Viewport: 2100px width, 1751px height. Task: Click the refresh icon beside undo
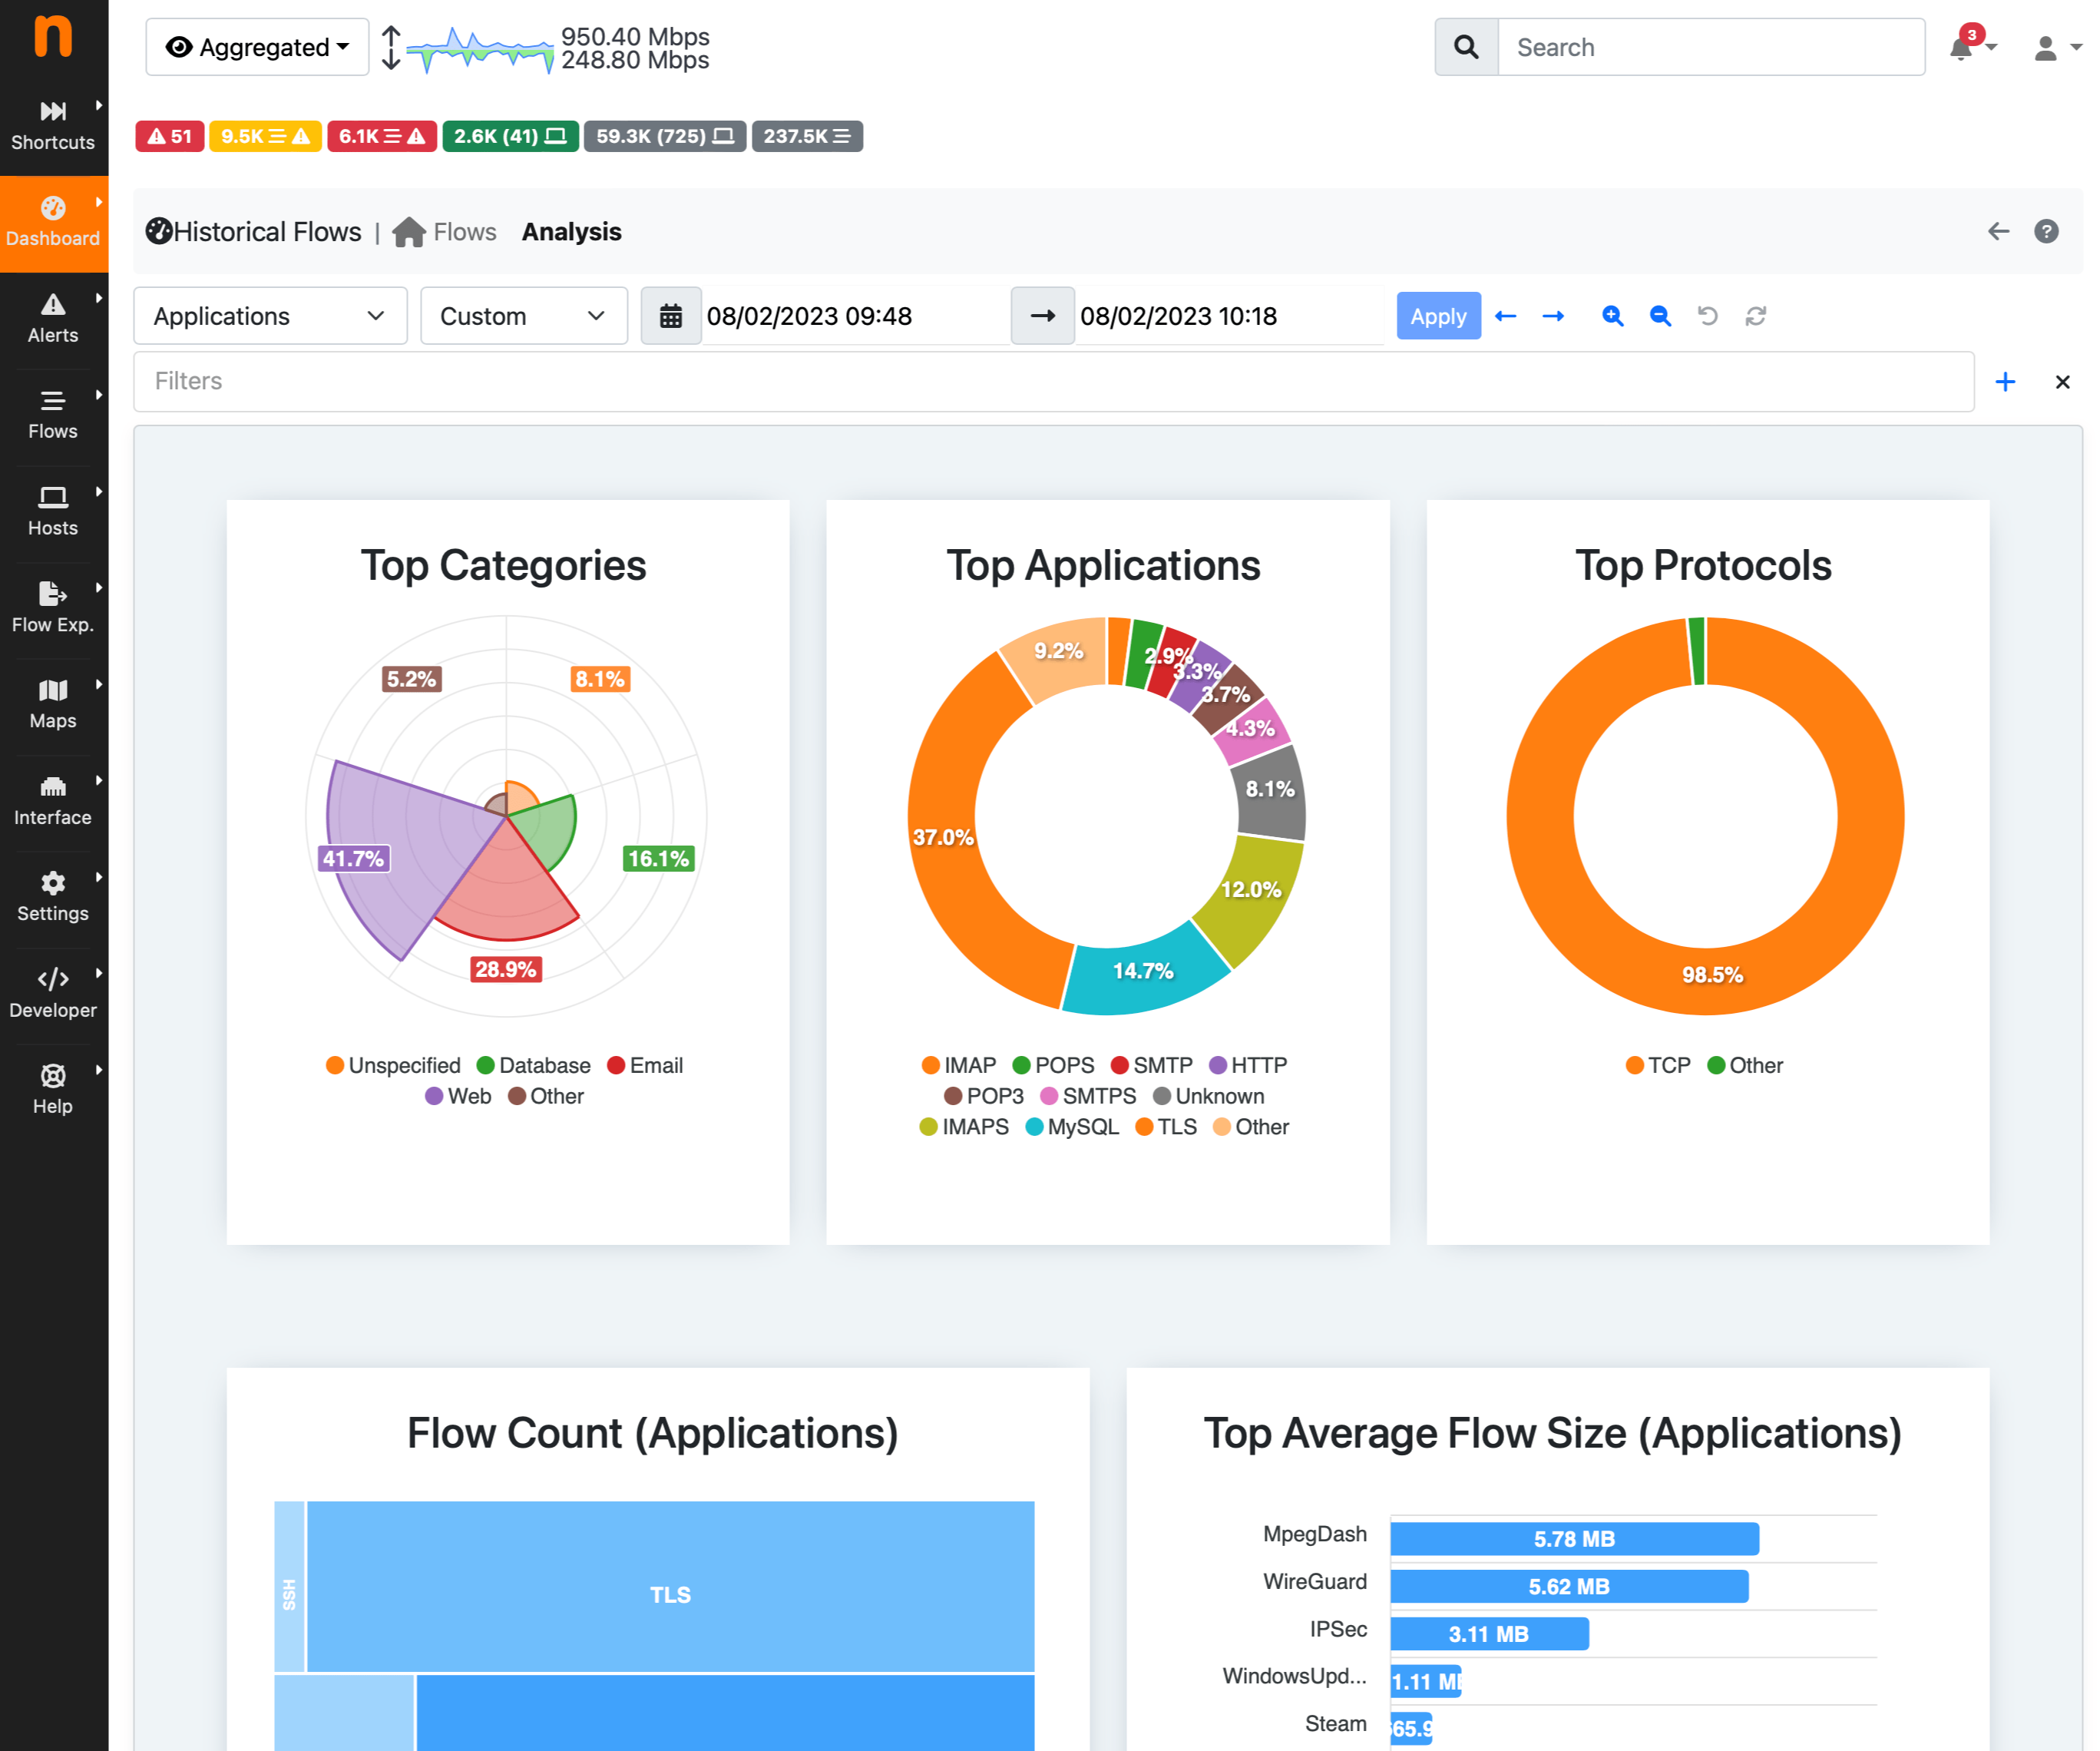pos(1756,316)
